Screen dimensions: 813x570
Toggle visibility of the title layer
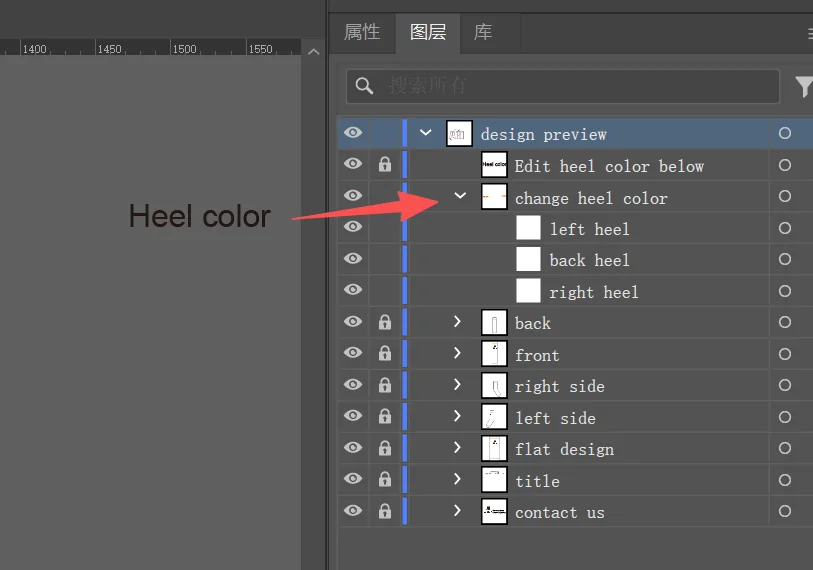[x=353, y=478]
